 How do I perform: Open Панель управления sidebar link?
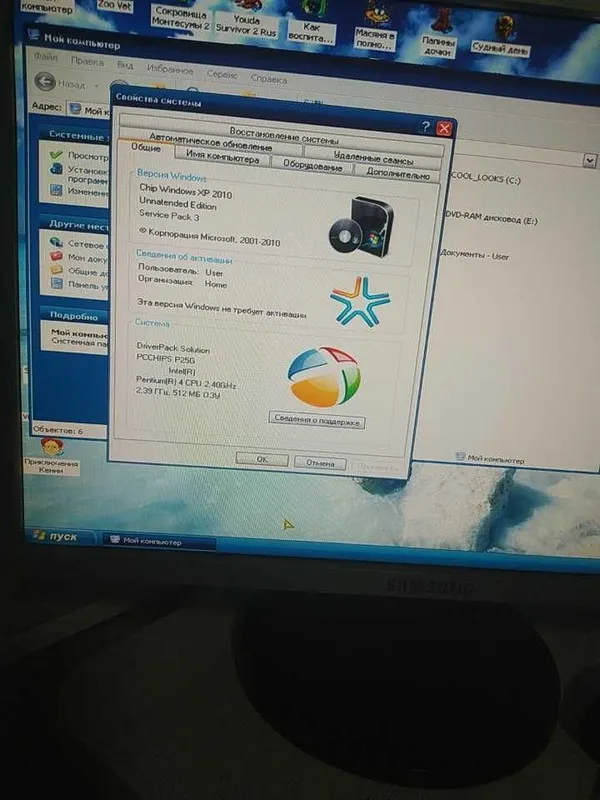88,286
